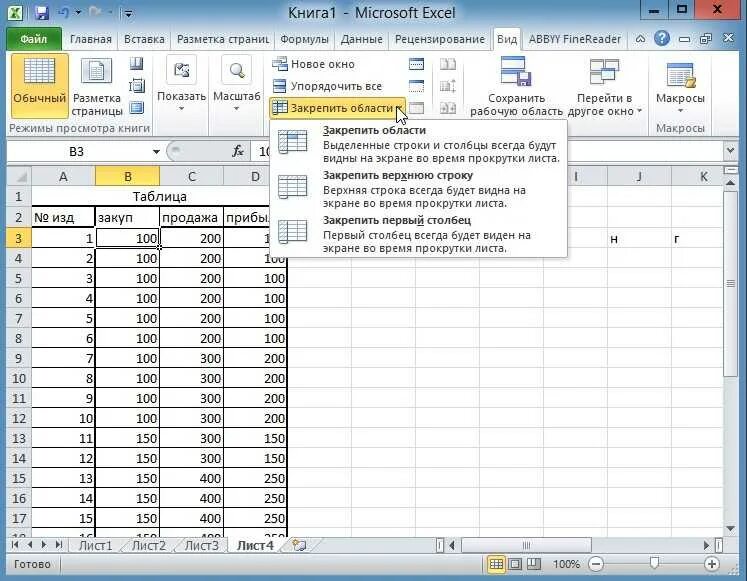Open the quick access toolbar customize dropdown

click(128, 13)
